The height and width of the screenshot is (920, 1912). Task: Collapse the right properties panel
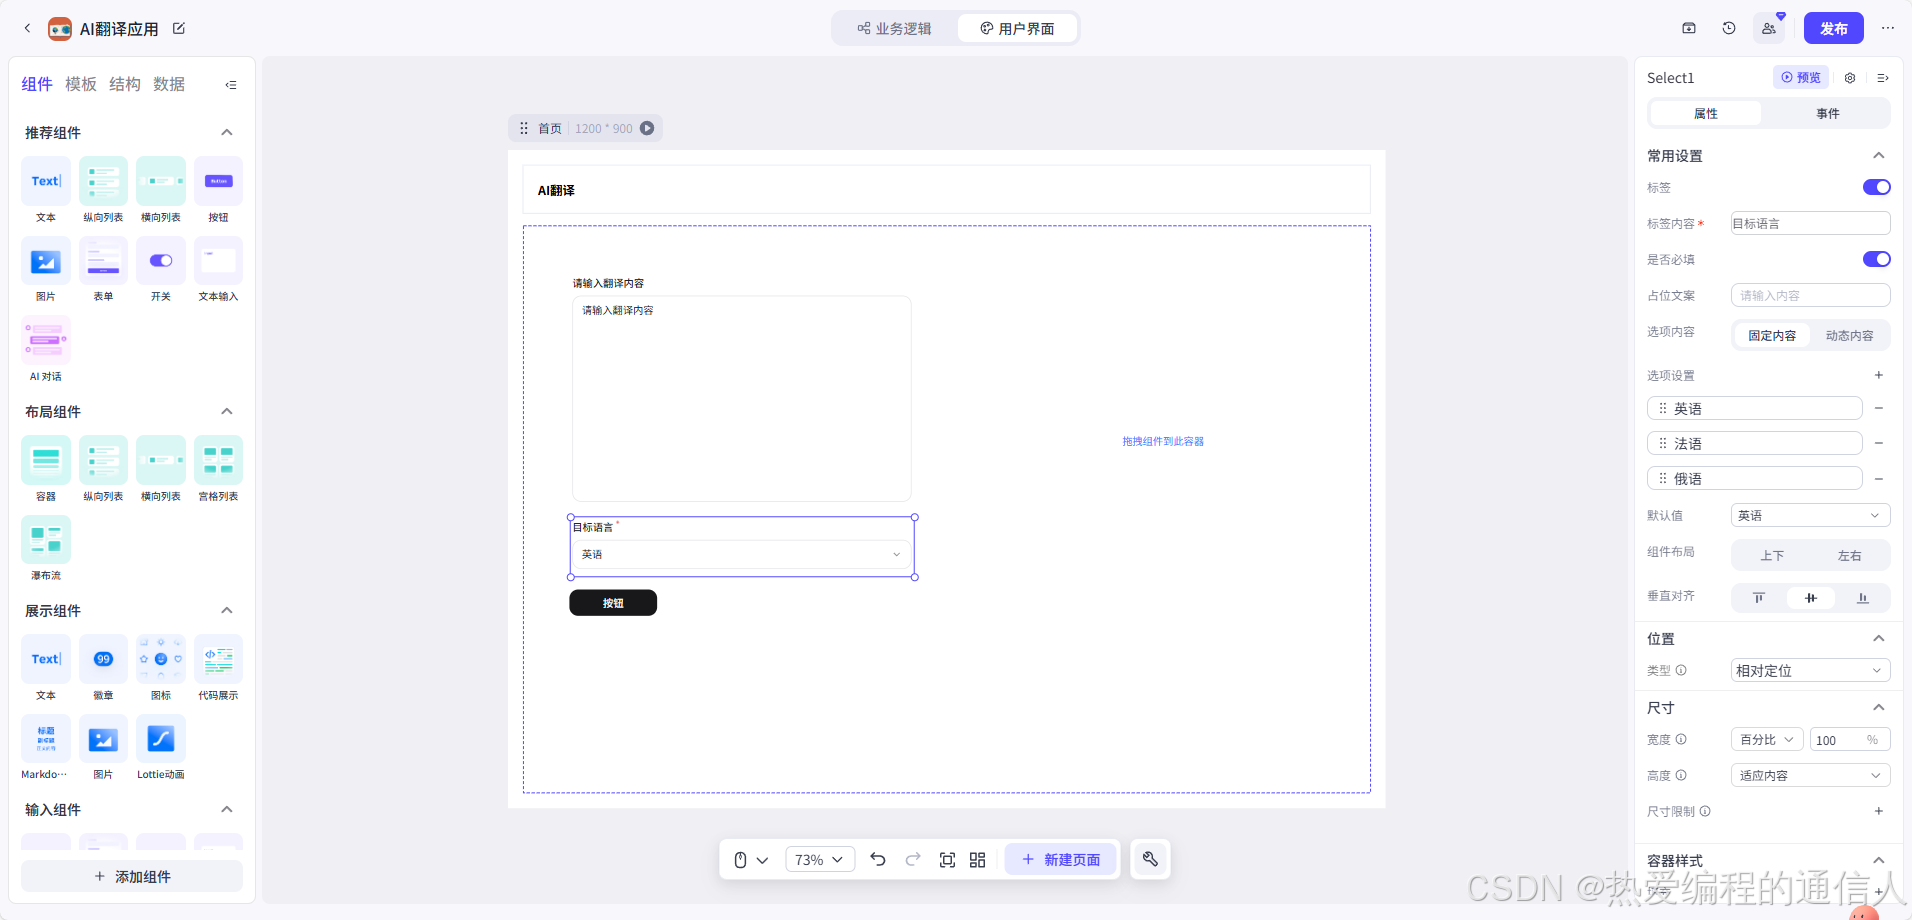coord(1883,78)
